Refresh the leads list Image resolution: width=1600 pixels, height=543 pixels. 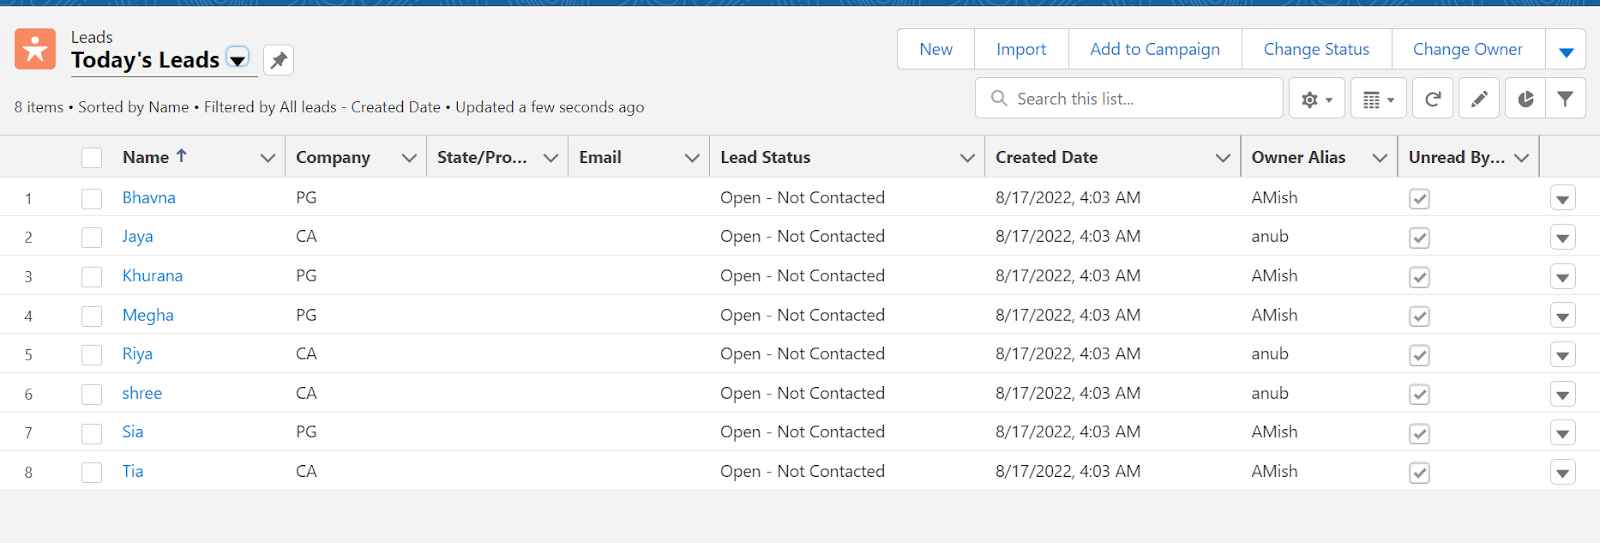click(1432, 99)
